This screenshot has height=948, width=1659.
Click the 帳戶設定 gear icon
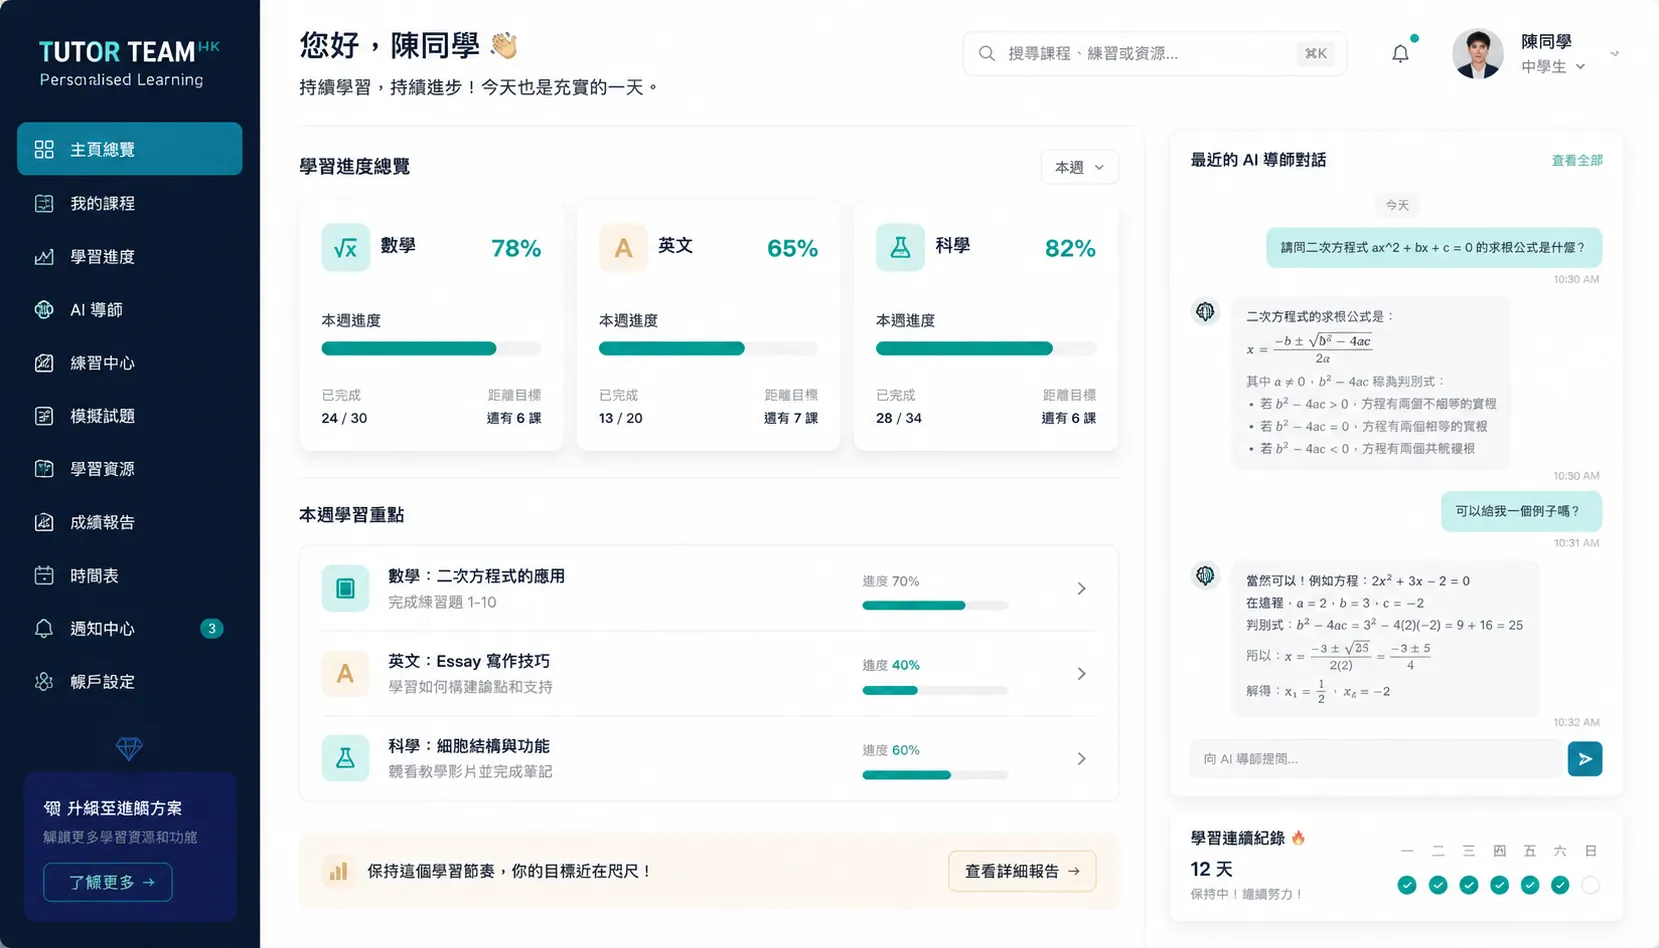click(44, 681)
